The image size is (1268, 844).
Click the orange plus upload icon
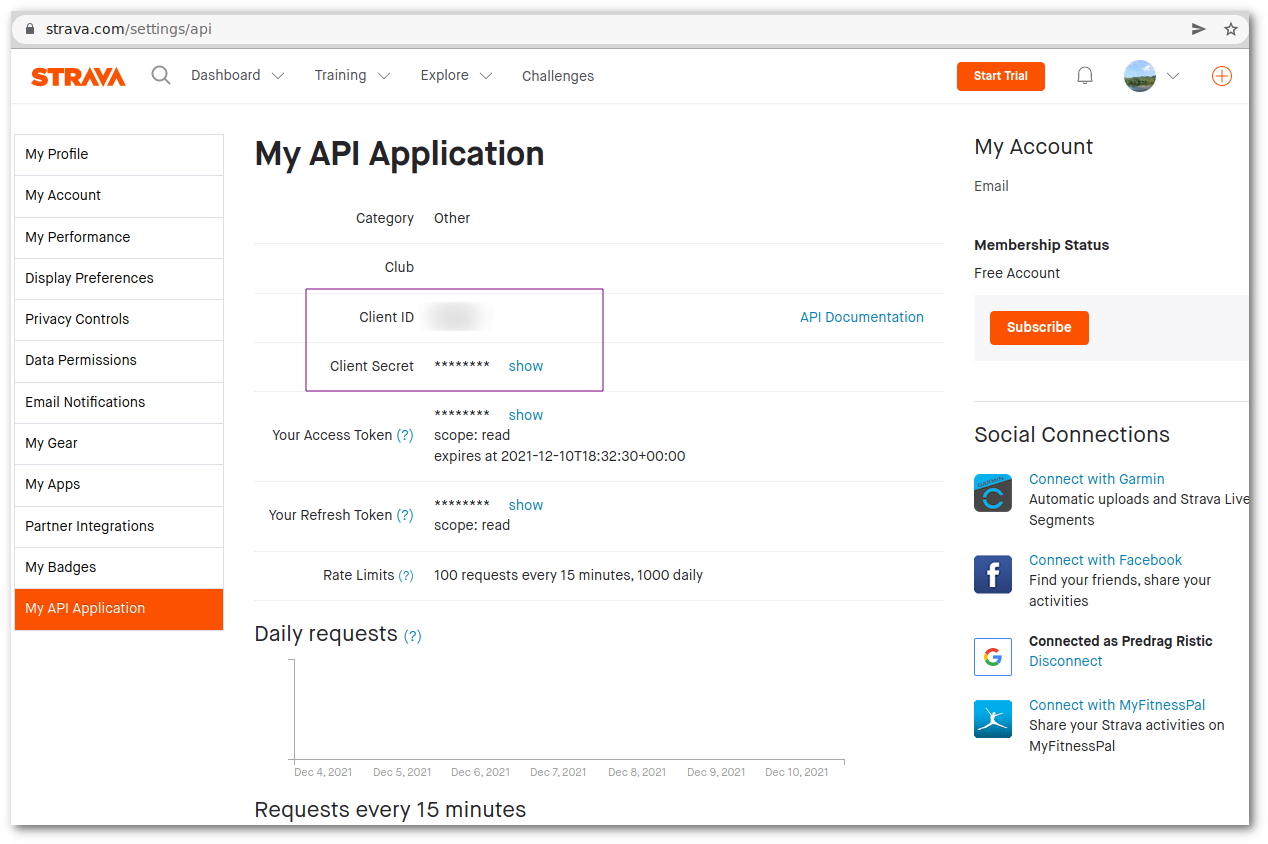(1222, 76)
